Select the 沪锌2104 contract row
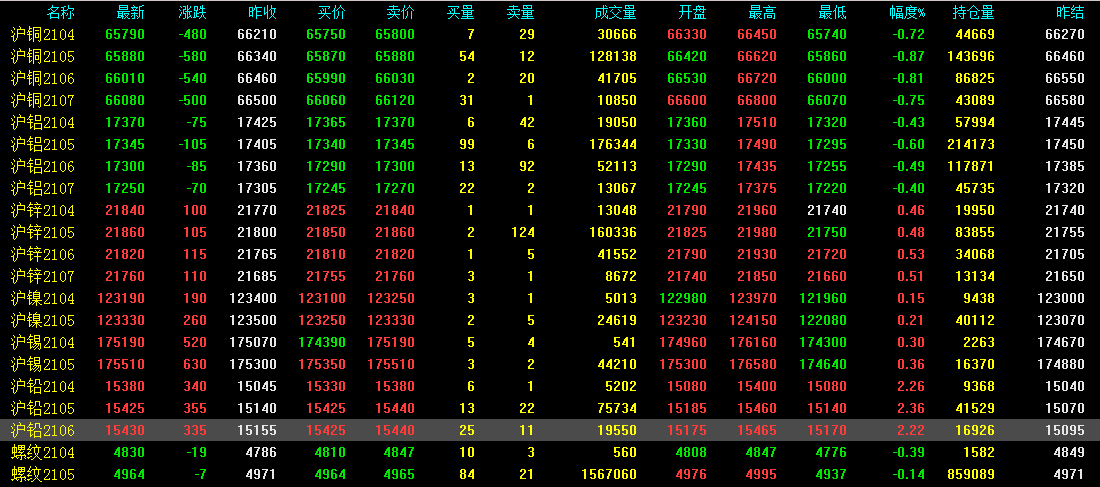This screenshot has height=487, width=1100. (x=550, y=211)
